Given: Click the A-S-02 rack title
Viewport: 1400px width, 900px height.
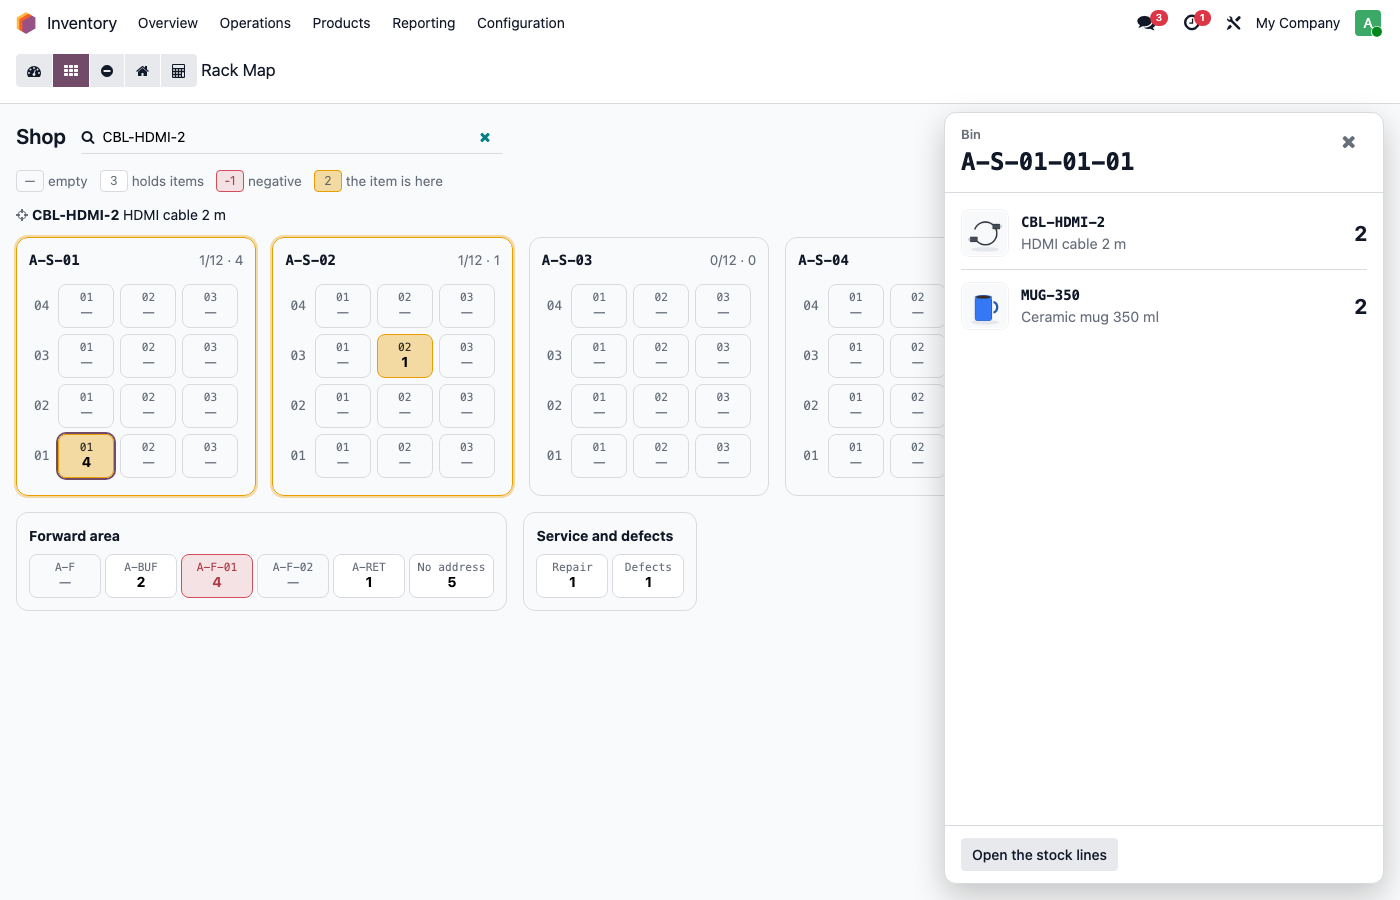Looking at the screenshot, I should coord(311,260).
